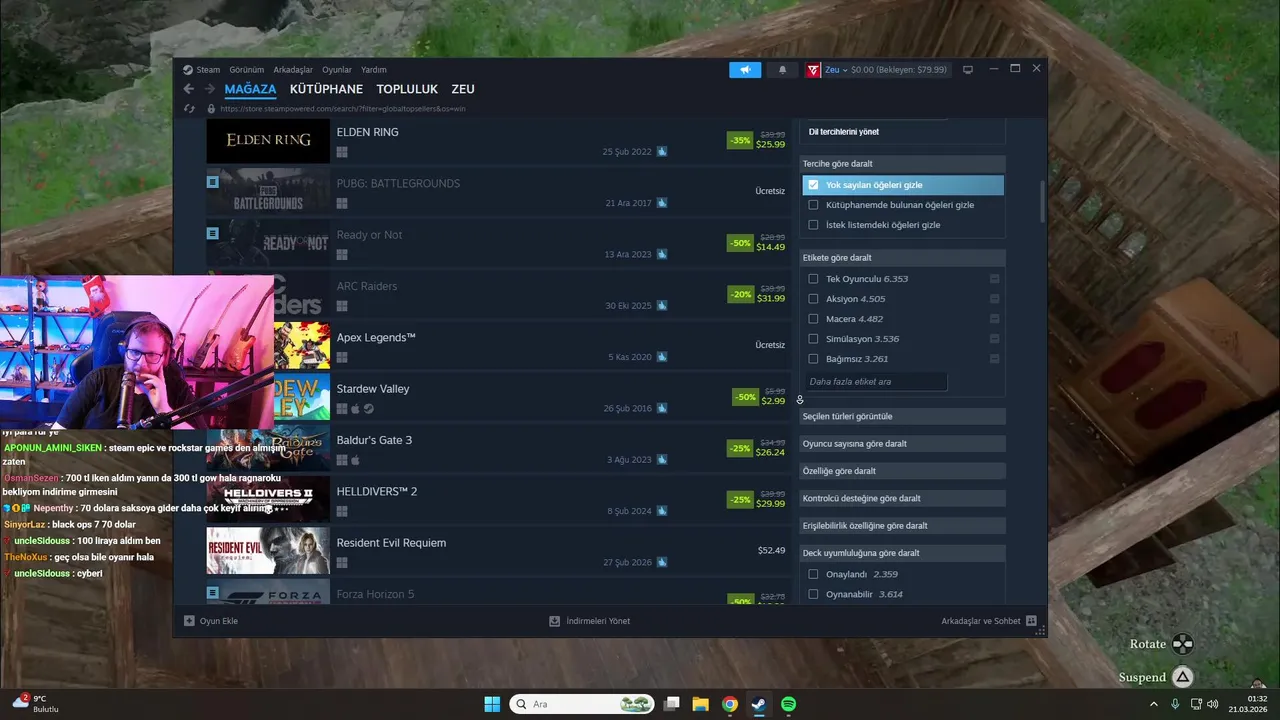Screen dimensions: 1280x720
Task: Check the Macera tag filter
Action: 813,319
